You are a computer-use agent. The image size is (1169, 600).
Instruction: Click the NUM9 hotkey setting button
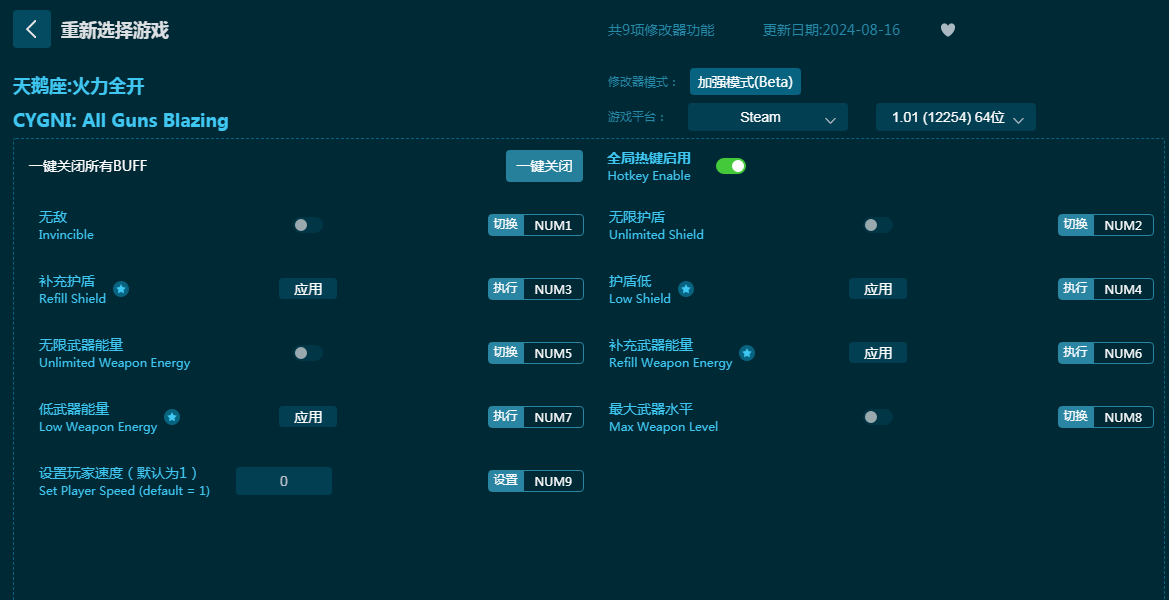pos(553,481)
